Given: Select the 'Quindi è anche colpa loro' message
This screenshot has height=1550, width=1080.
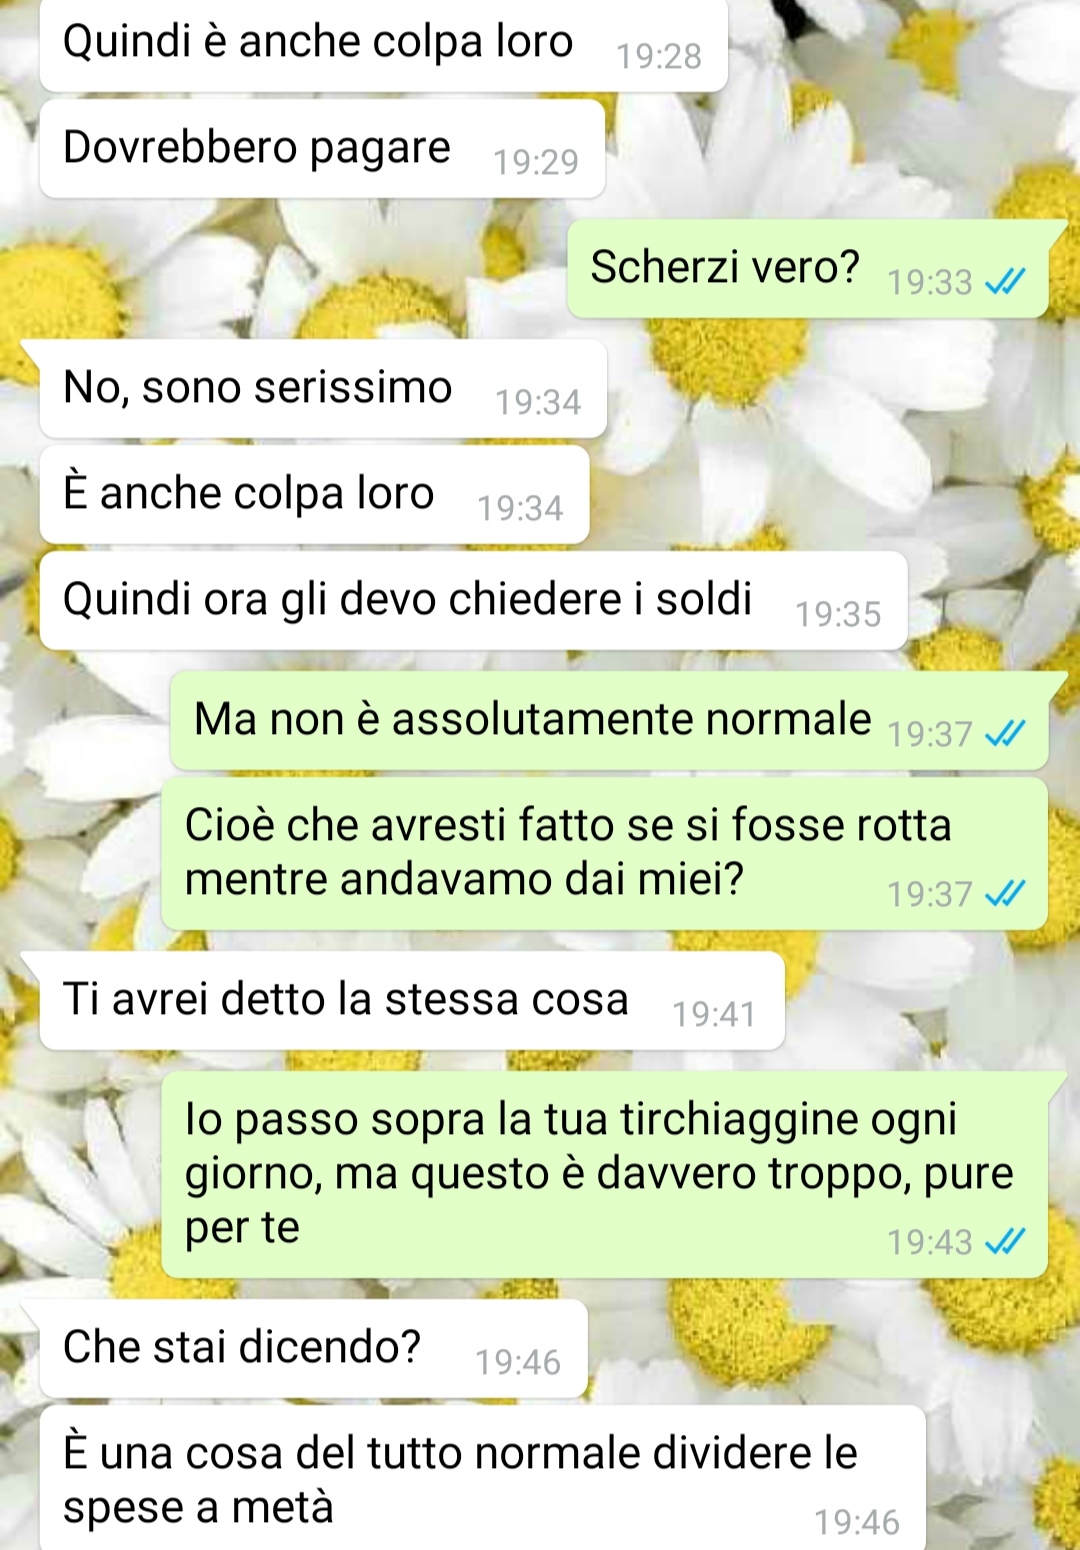Looking at the screenshot, I should (x=383, y=45).
